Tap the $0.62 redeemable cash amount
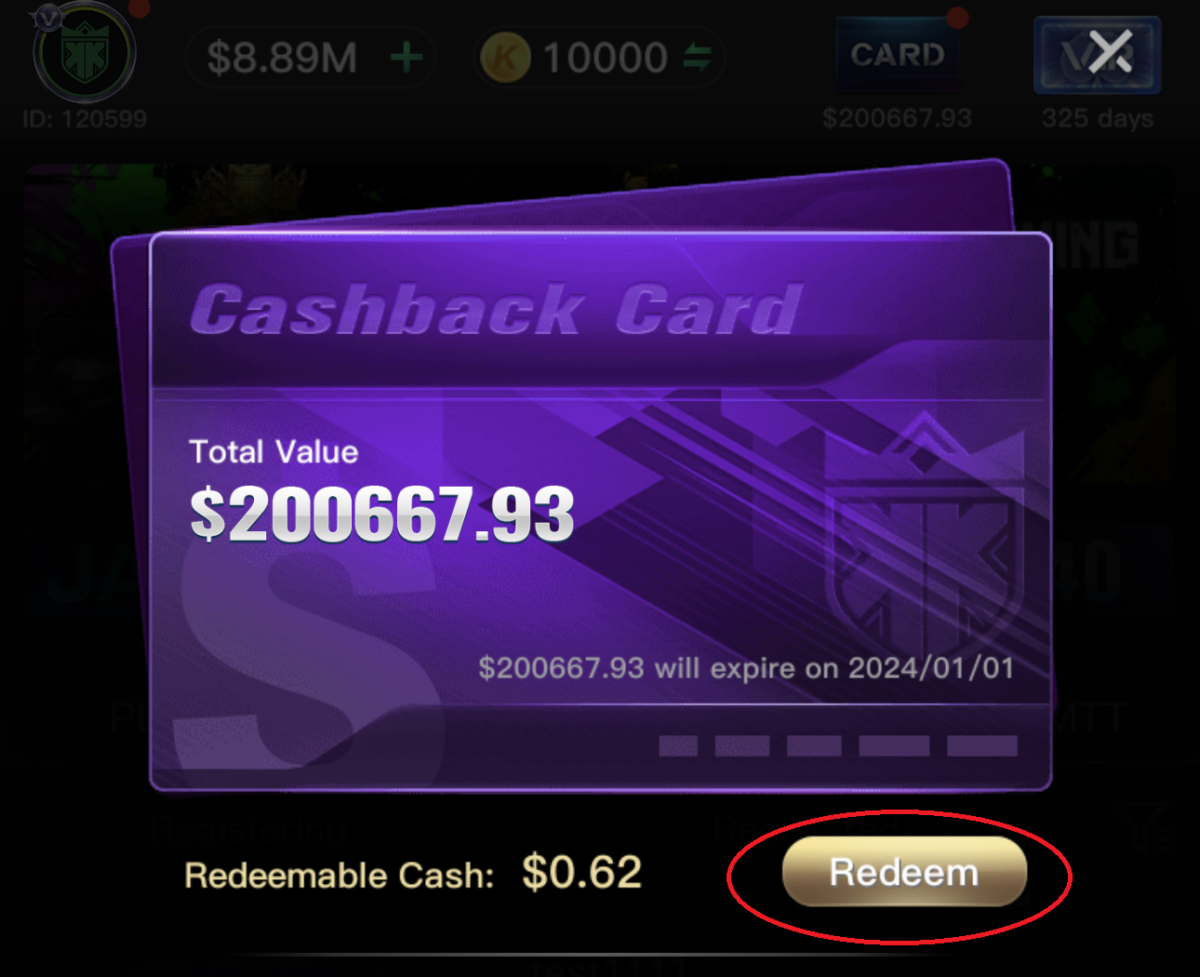1200x977 pixels. click(581, 873)
